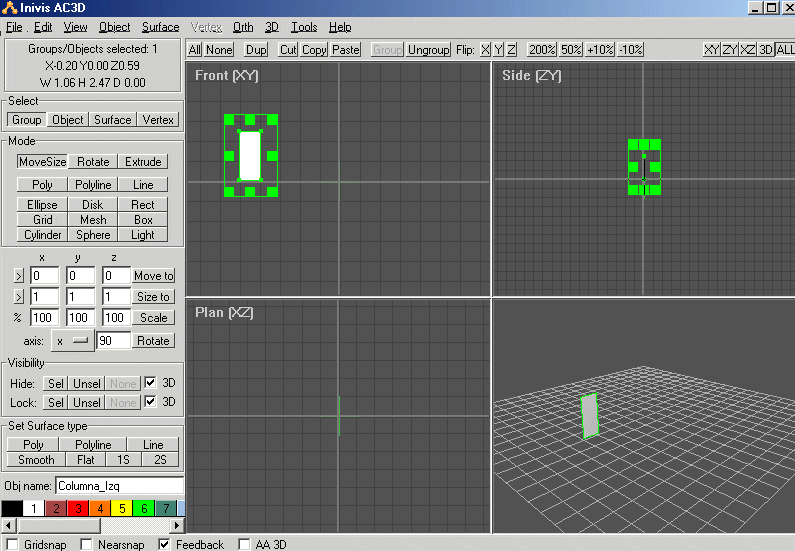Screen dimensions: 795x551
Task: Select the Rotate mode tool
Action: coord(93,161)
